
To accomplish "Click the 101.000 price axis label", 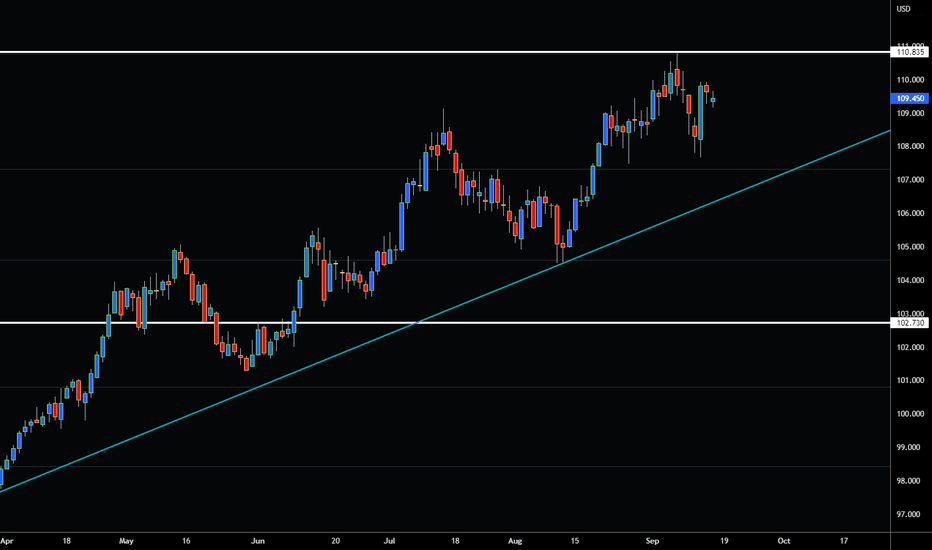I will [910, 381].
